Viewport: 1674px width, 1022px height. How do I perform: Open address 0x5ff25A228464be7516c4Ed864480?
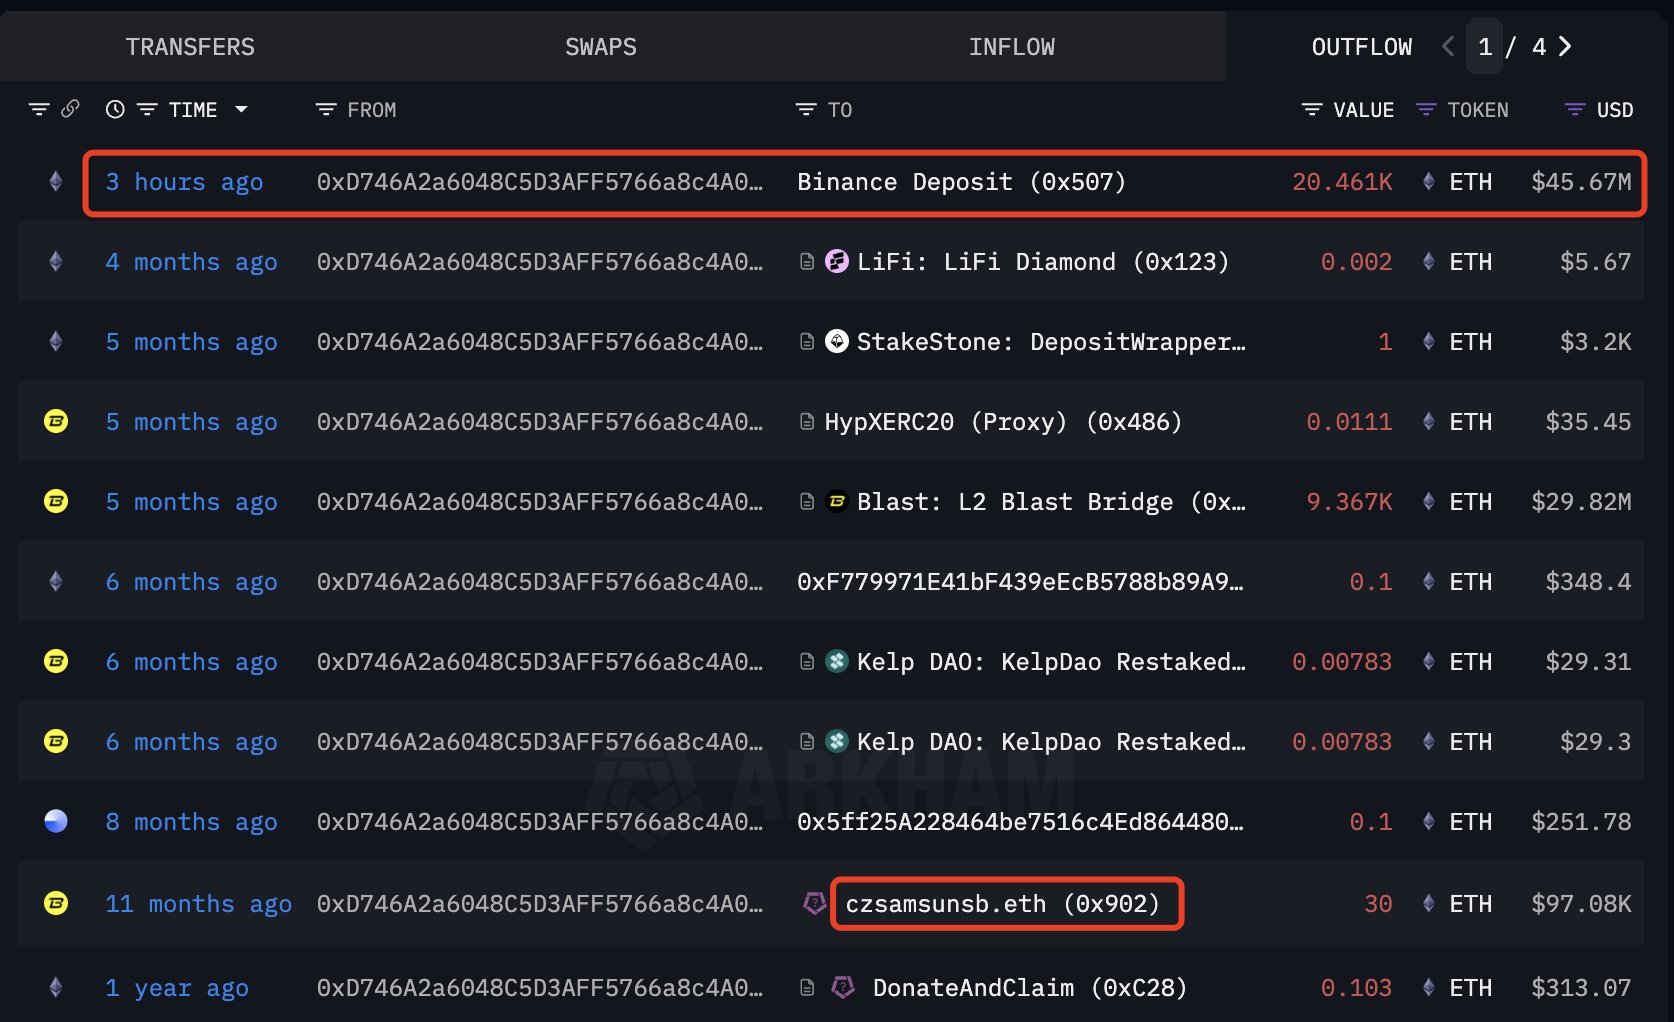(x=1020, y=822)
